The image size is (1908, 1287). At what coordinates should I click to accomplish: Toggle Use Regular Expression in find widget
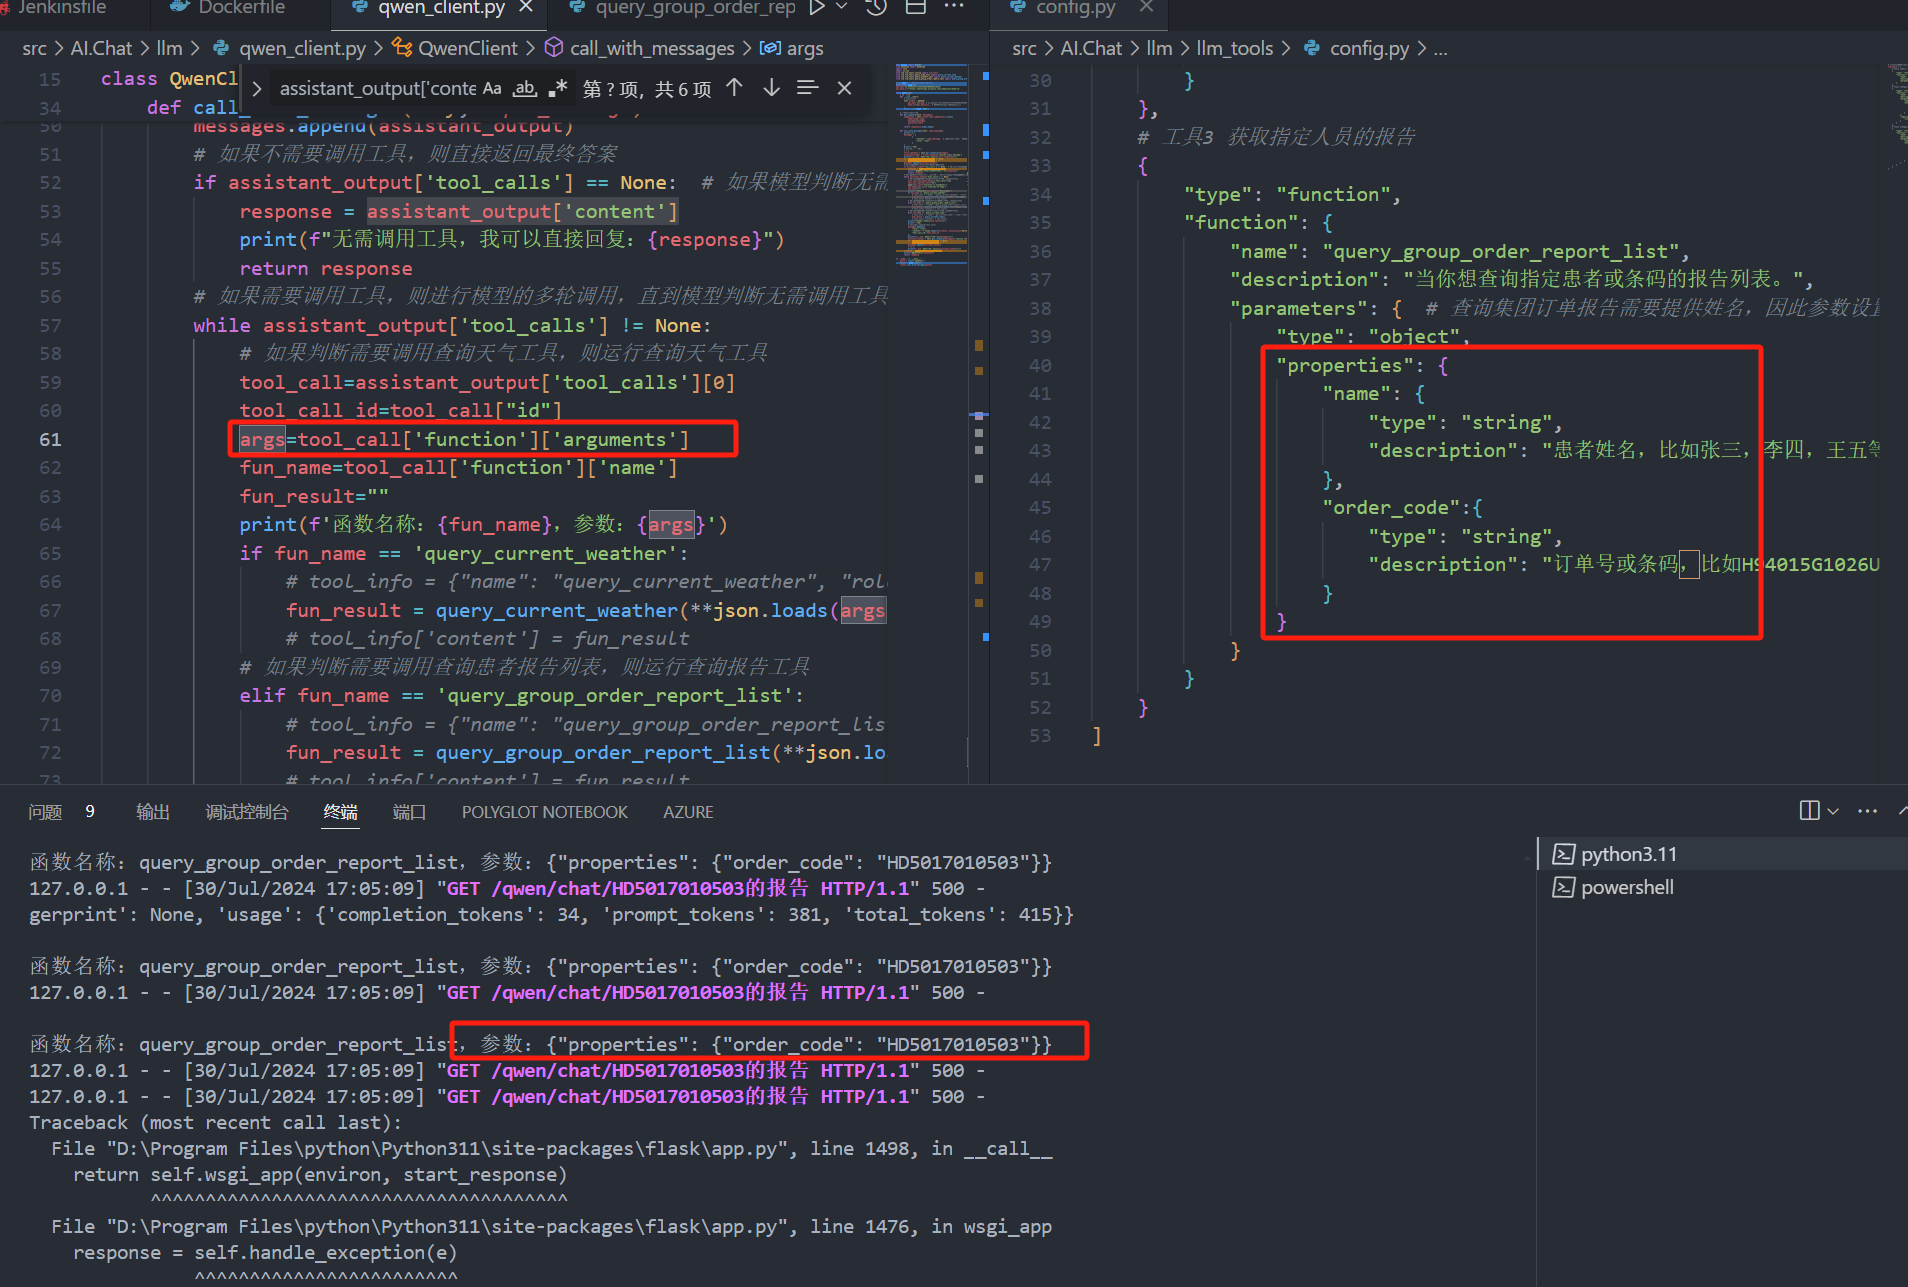click(558, 88)
